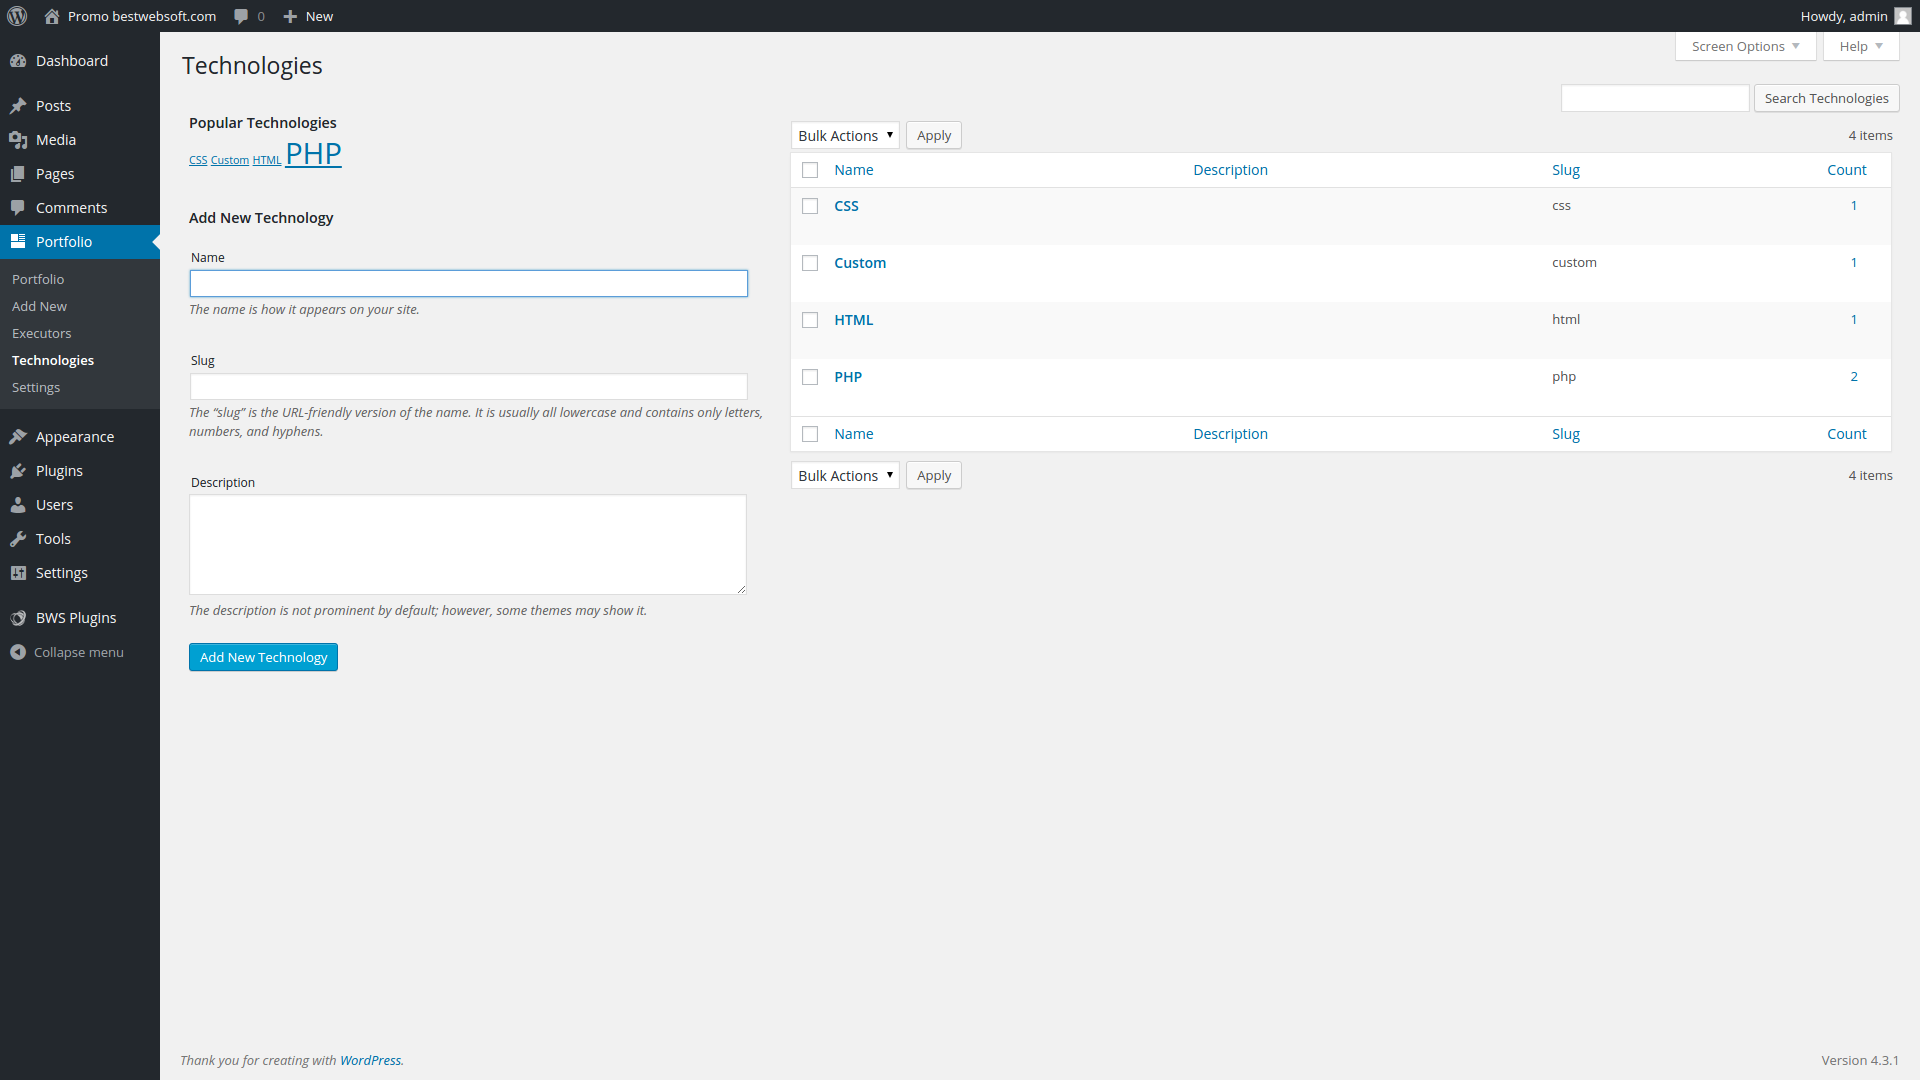The image size is (1920, 1080).
Task: Click the BWS Plugins icon
Action: (x=18, y=618)
